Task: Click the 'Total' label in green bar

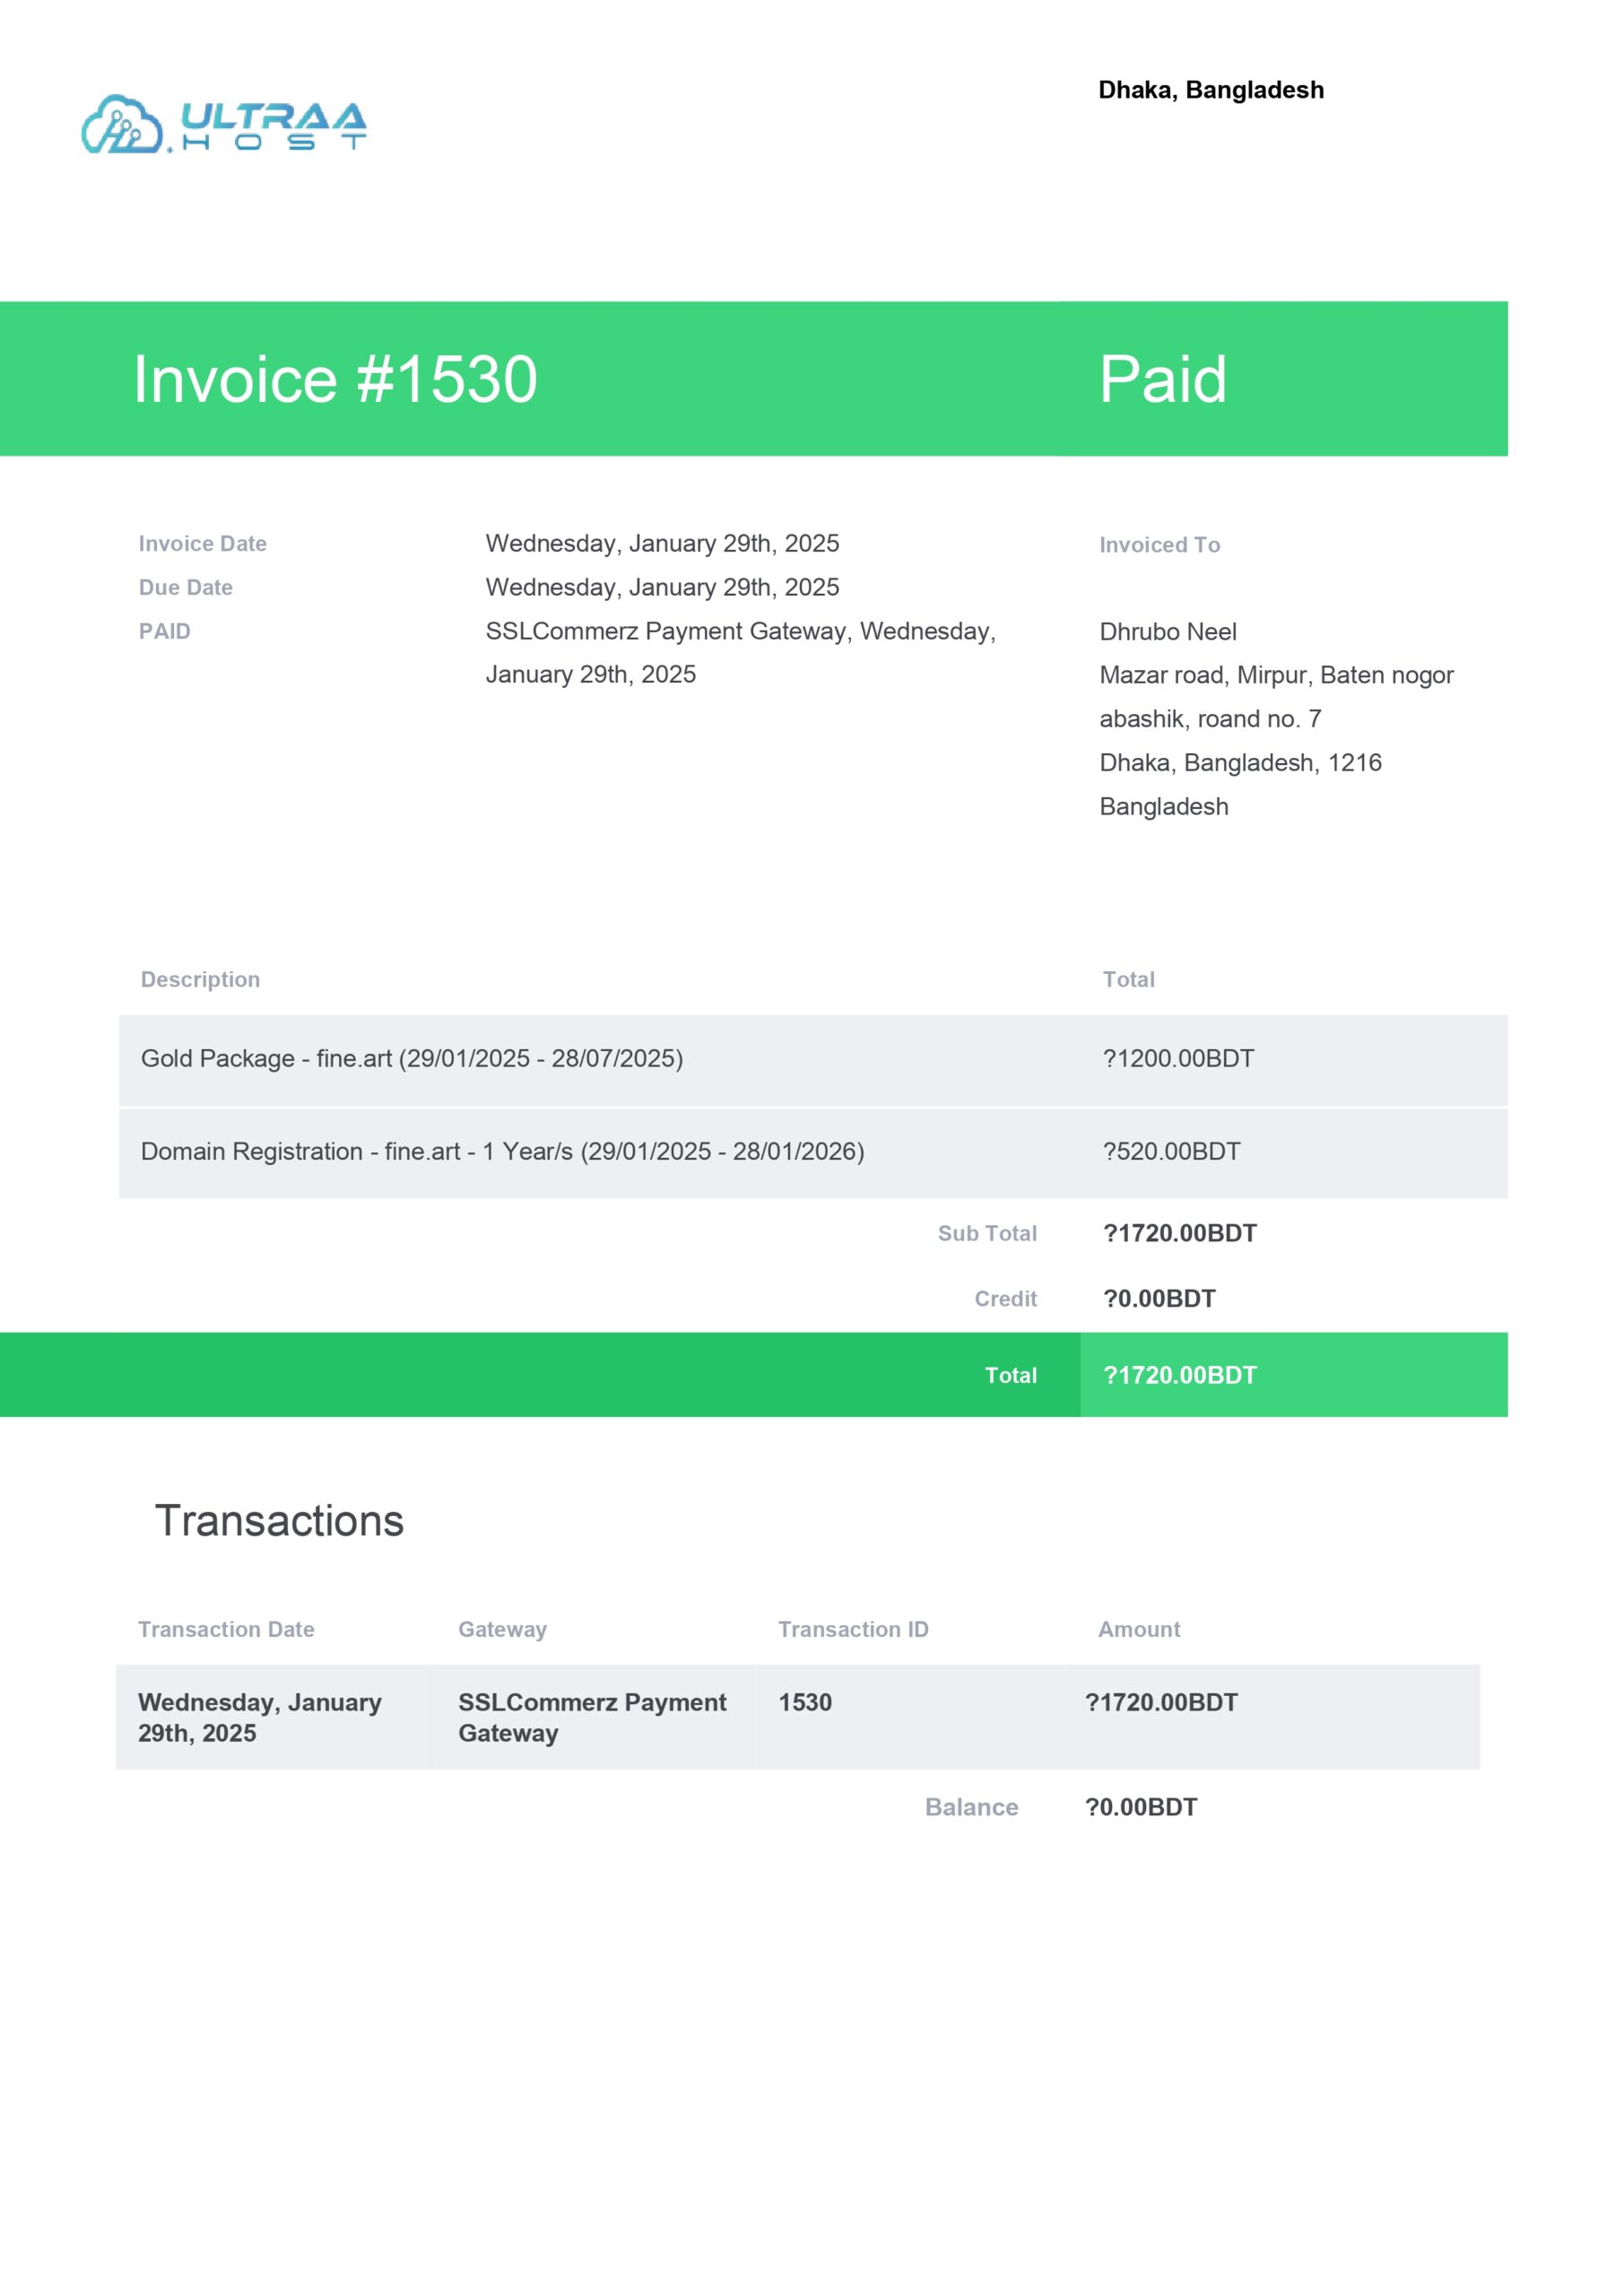Action: tap(1011, 1376)
